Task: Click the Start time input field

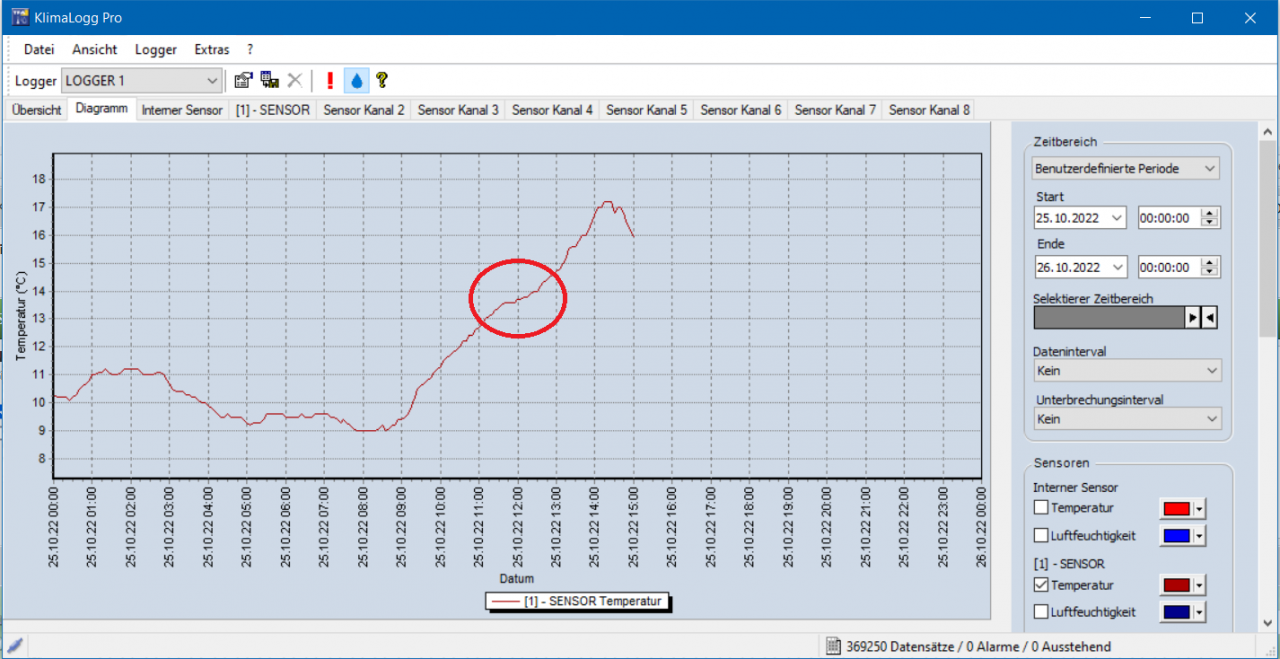Action: tap(1168, 218)
